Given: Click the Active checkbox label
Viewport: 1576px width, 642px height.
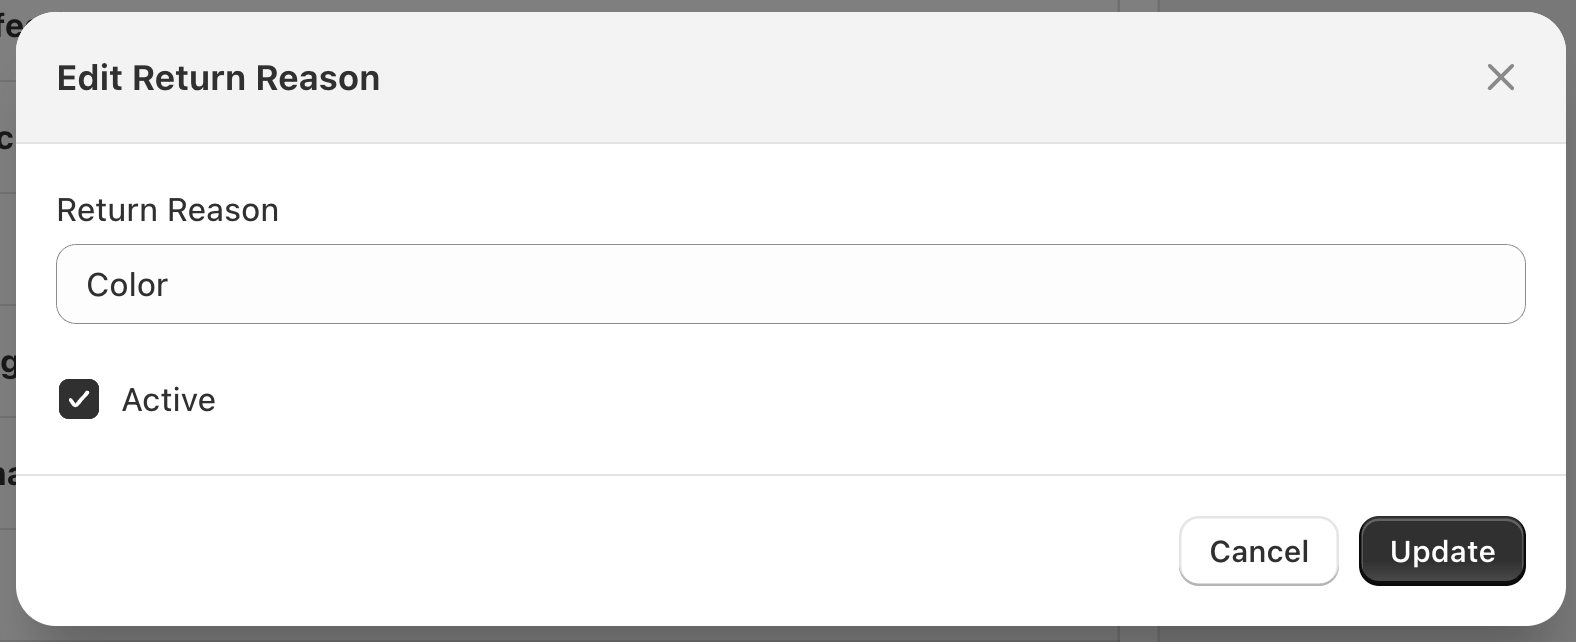Looking at the screenshot, I should (x=168, y=400).
